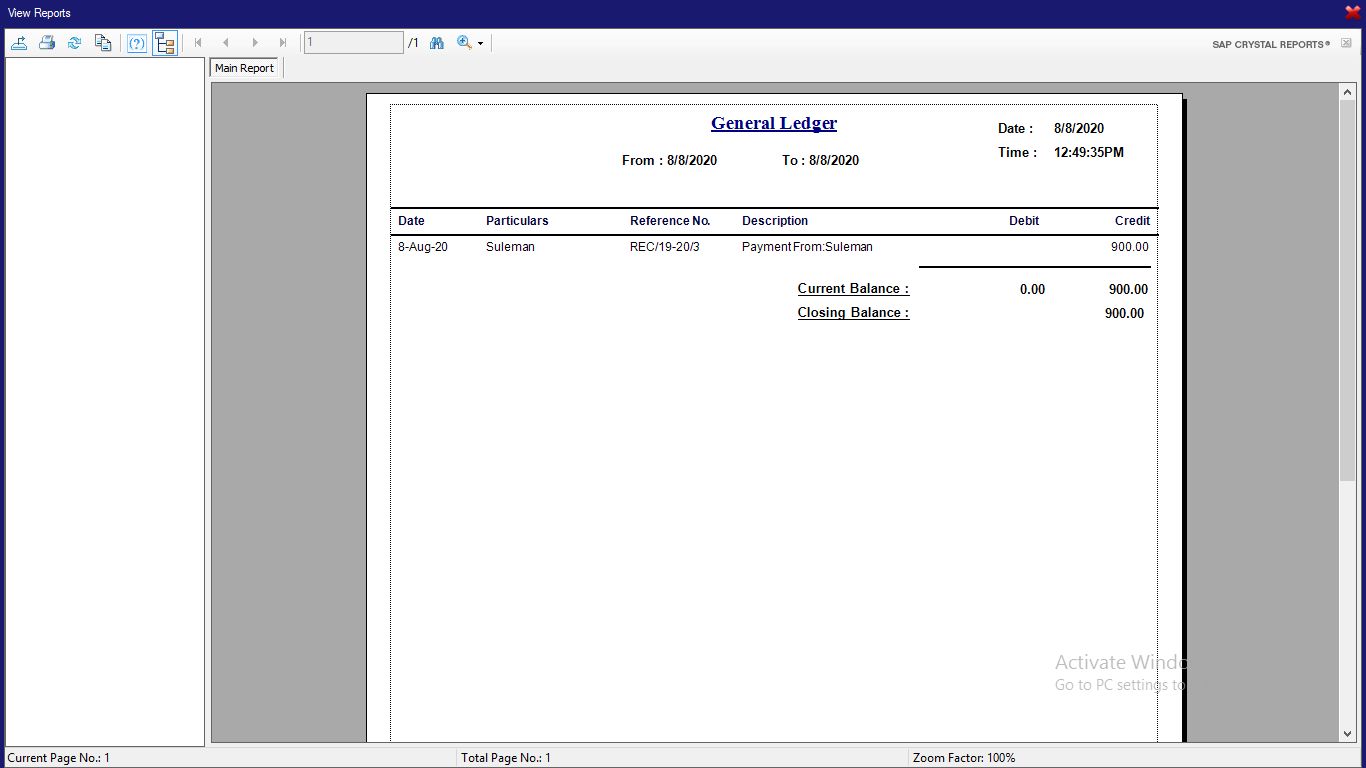
Task: Click the Export Report toolbar icon
Action: [x=18, y=43]
